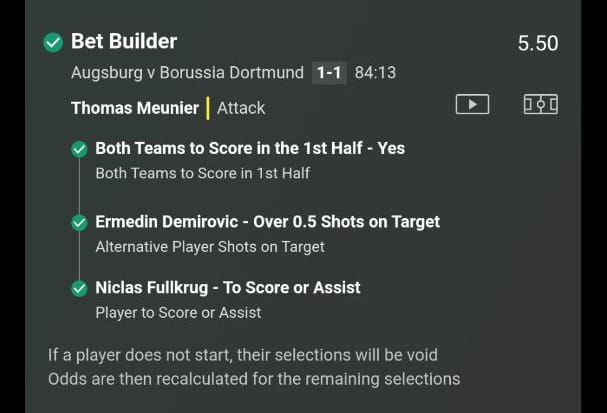This screenshot has width=607, height=413.
Task: Select Both Teams to Score 1st Half - Yes
Action: coord(250,148)
